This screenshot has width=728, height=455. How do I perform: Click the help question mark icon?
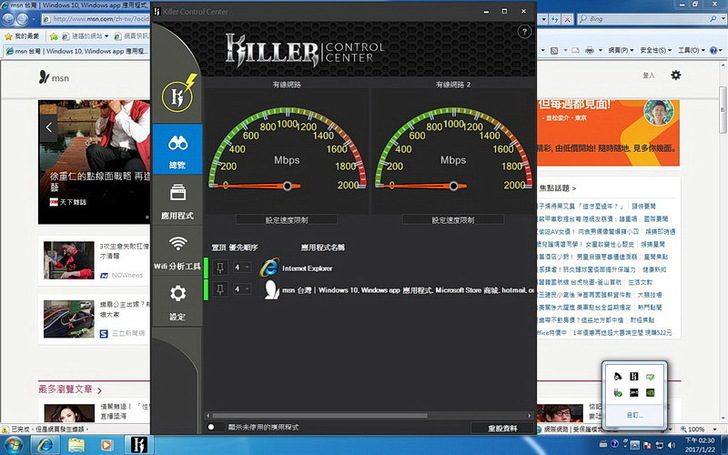coord(524,33)
